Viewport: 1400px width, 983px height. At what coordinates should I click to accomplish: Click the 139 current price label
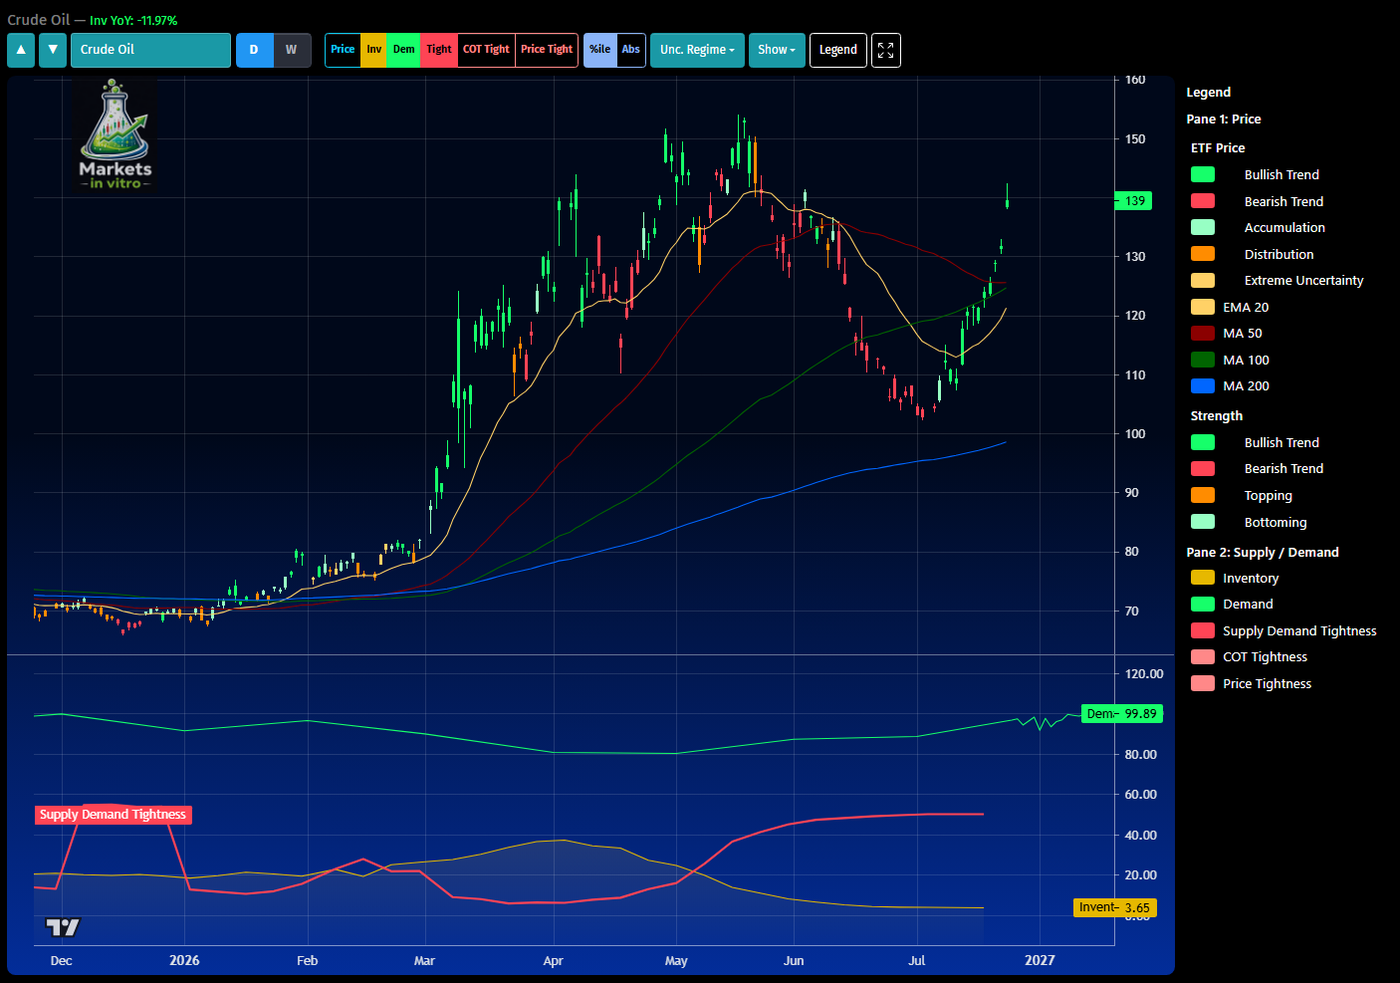coord(1135,201)
